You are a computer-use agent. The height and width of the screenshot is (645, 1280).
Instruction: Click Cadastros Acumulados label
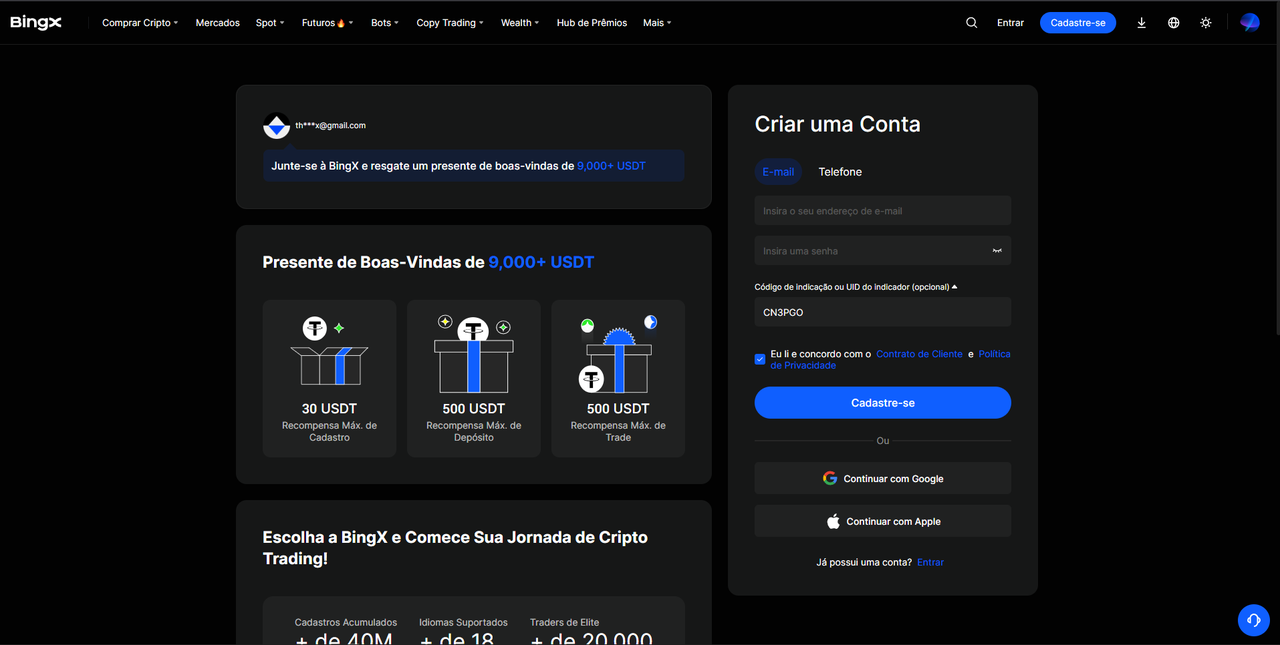click(x=346, y=622)
